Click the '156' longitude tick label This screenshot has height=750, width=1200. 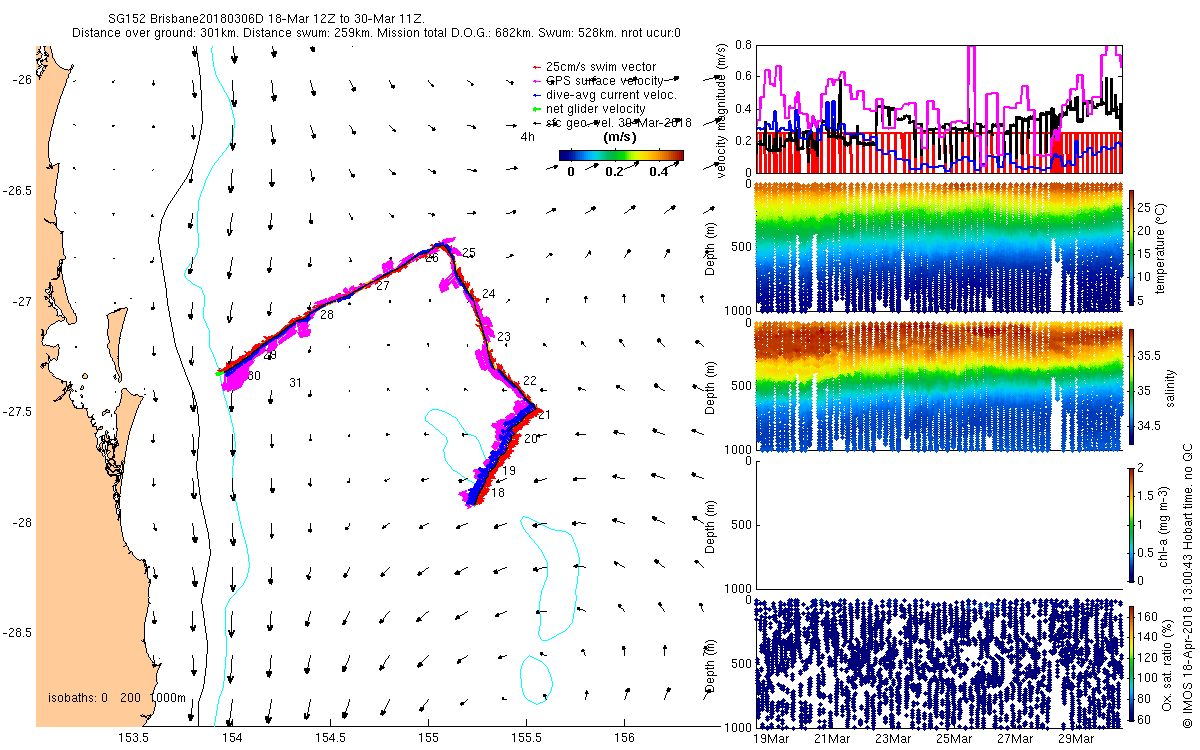(624, 738)
